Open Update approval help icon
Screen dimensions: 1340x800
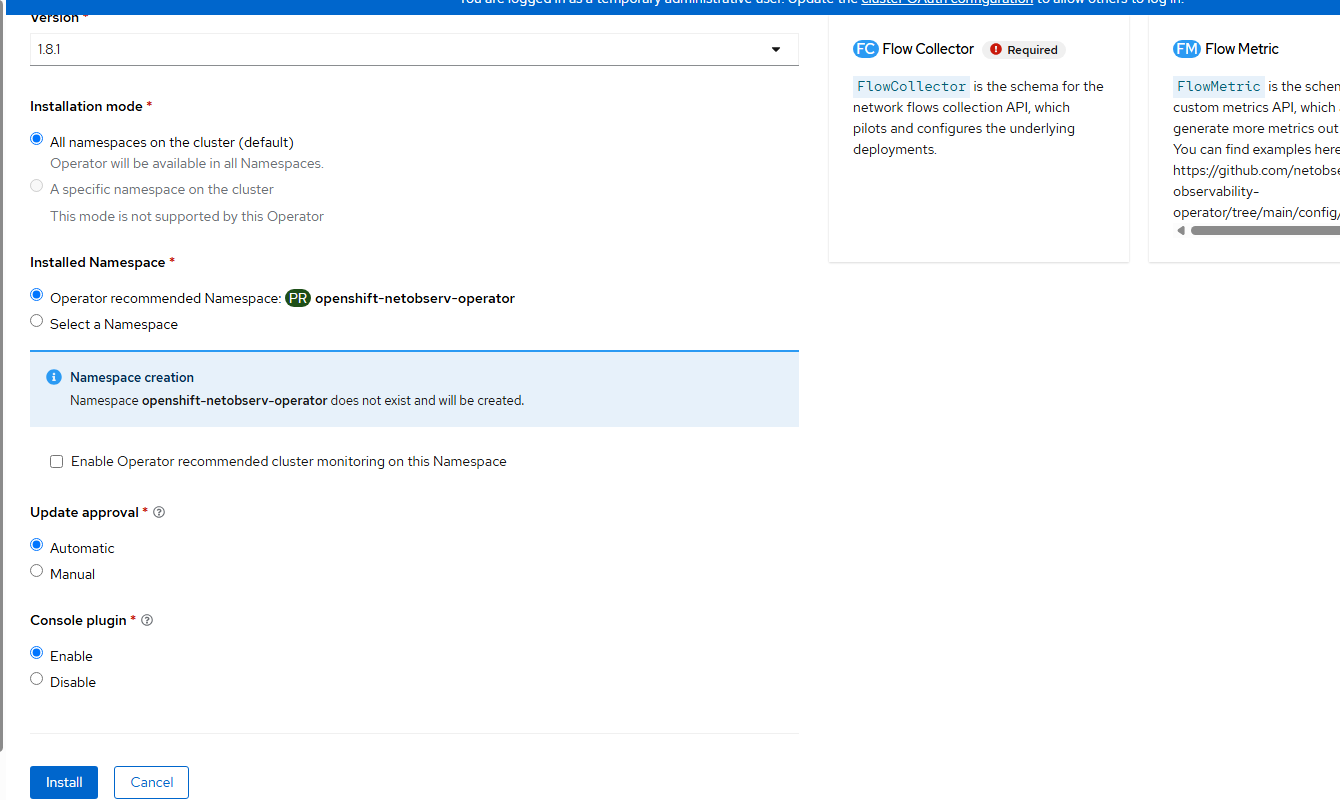159,512
